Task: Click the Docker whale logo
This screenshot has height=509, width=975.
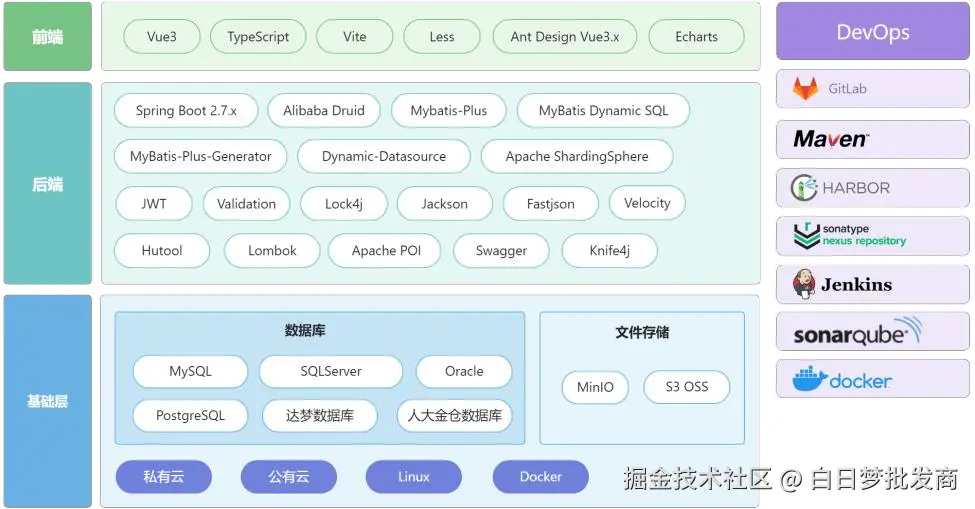Action: pyautogui.click(x=809, y=378)
